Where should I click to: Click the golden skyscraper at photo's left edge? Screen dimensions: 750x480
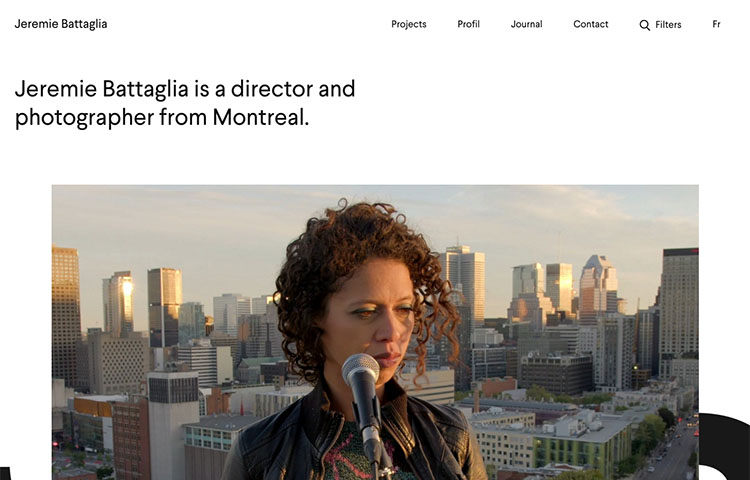point(66,316)
